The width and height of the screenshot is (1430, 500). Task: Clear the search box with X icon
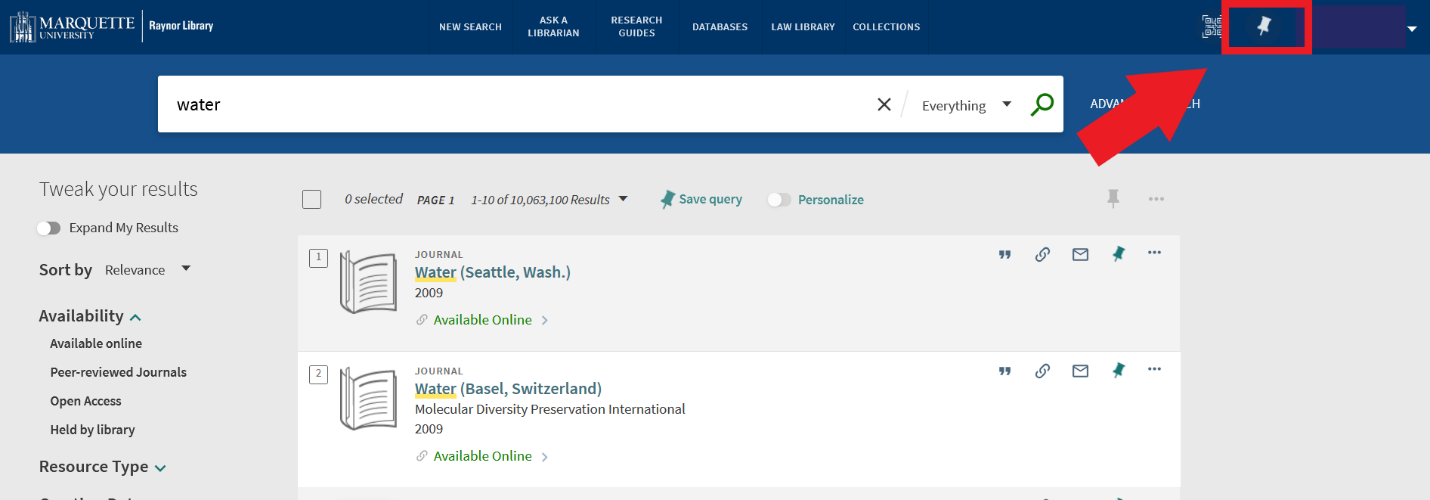click(x=884, y=104)
